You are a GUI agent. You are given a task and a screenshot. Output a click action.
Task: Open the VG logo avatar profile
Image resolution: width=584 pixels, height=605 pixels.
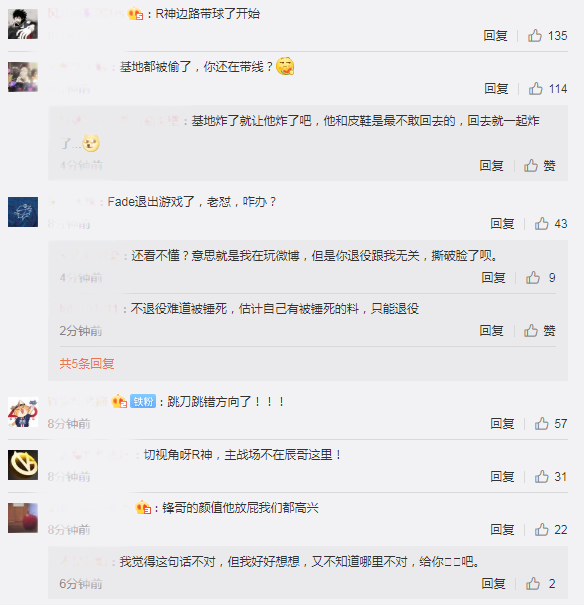pos(23,465)
